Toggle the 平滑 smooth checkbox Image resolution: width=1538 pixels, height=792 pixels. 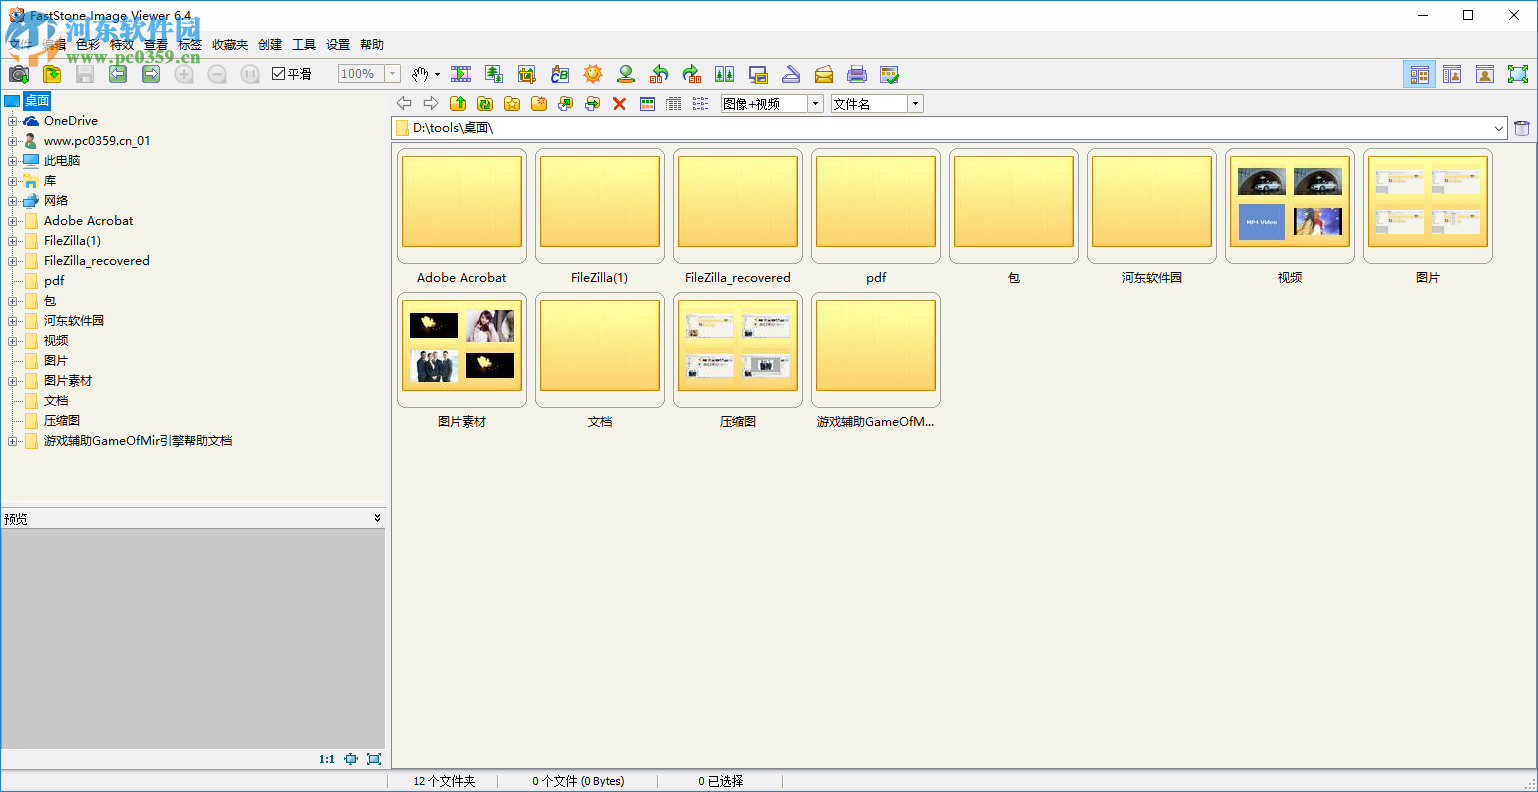(x=279, y=74)
